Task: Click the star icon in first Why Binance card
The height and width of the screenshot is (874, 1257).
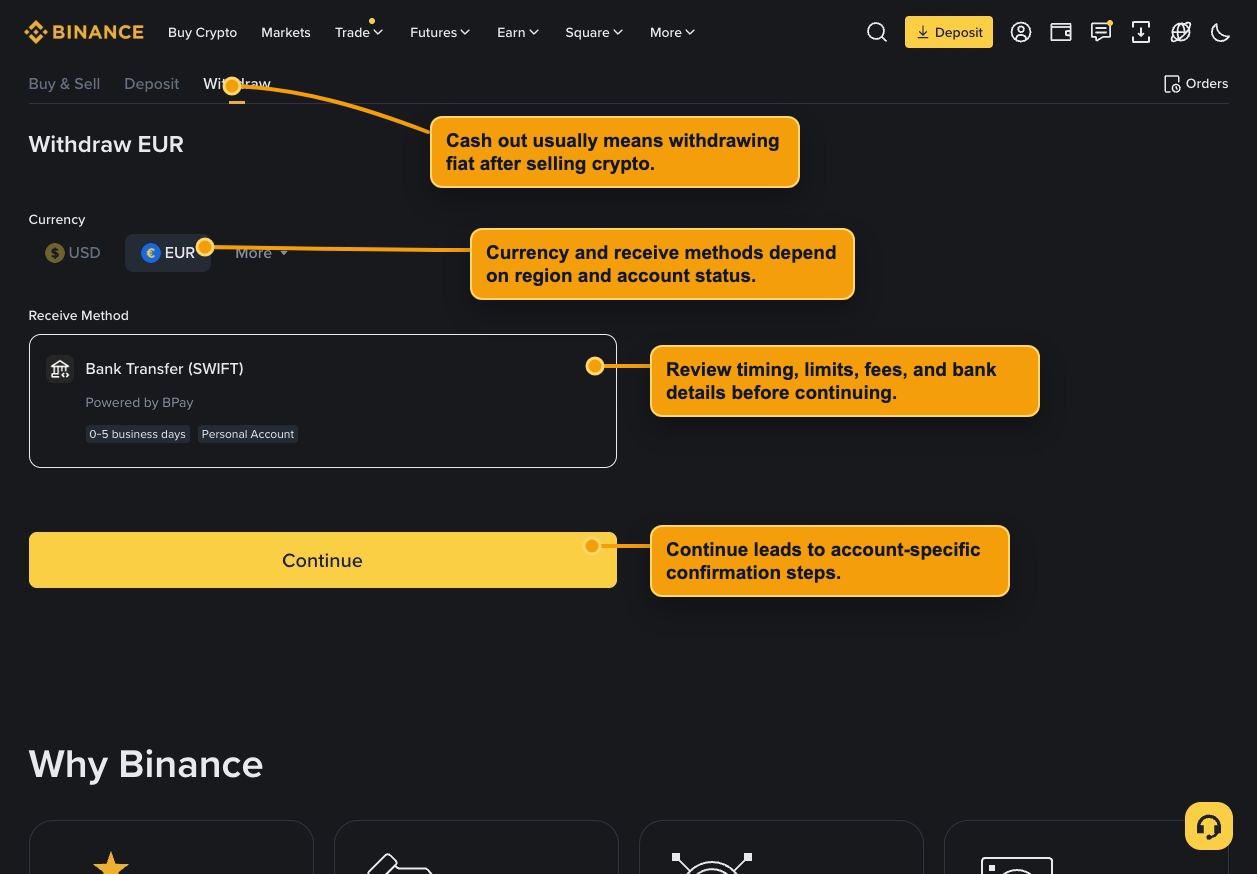Action: (x=111, y=862)
